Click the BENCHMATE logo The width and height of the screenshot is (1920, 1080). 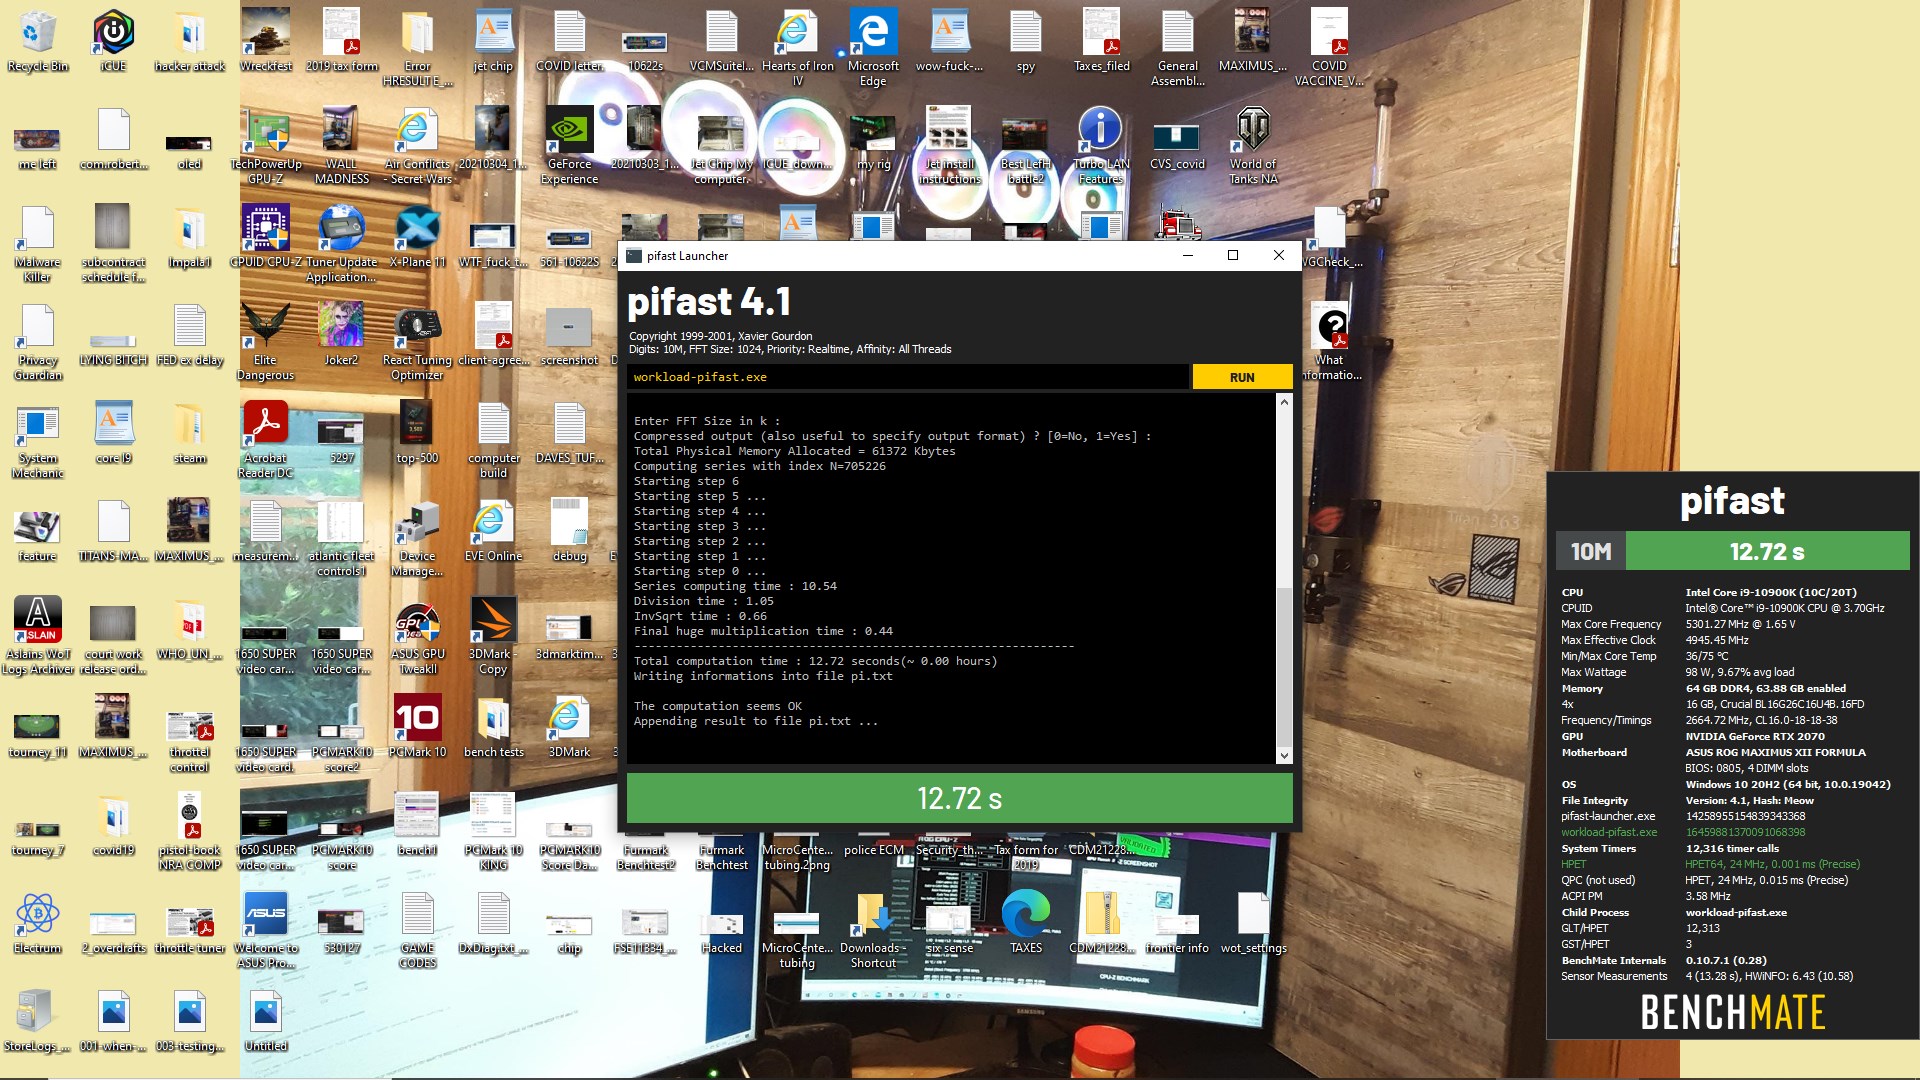point(1732,1012)
